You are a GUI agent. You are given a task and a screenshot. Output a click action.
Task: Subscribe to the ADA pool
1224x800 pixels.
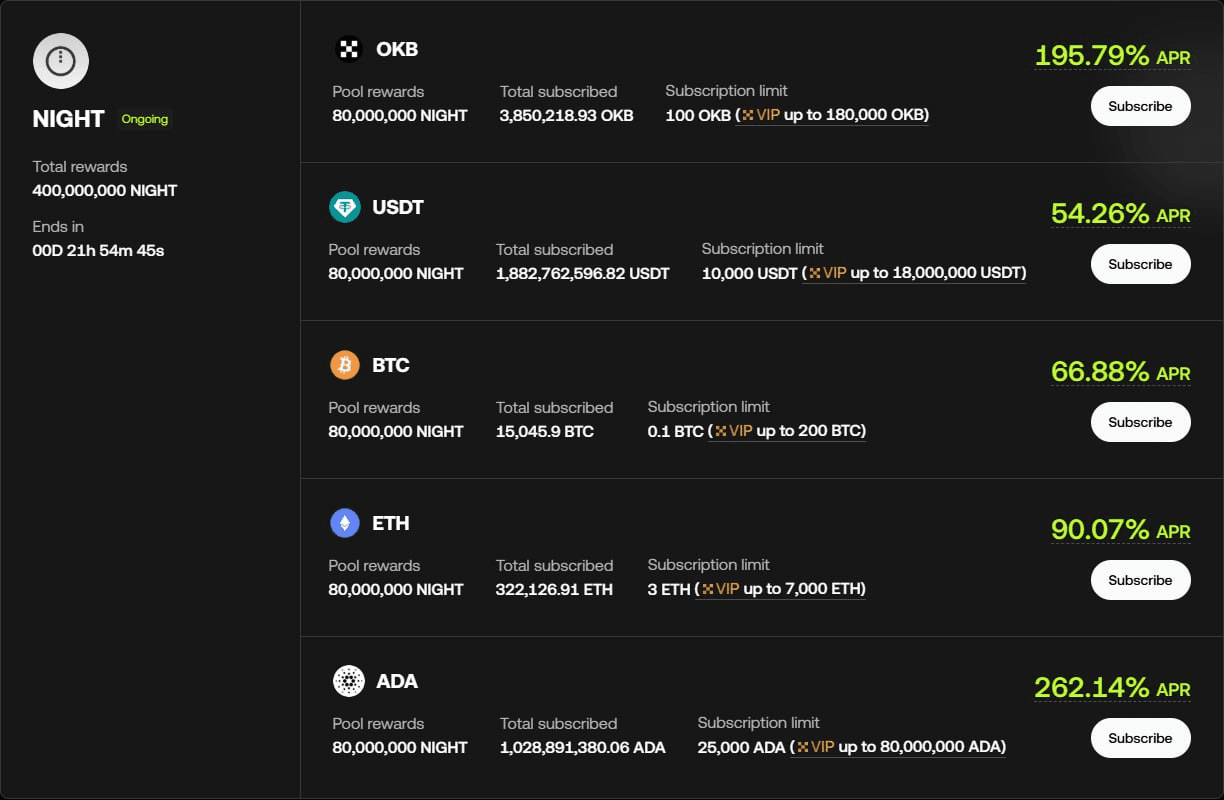[x=1140, y=738]
